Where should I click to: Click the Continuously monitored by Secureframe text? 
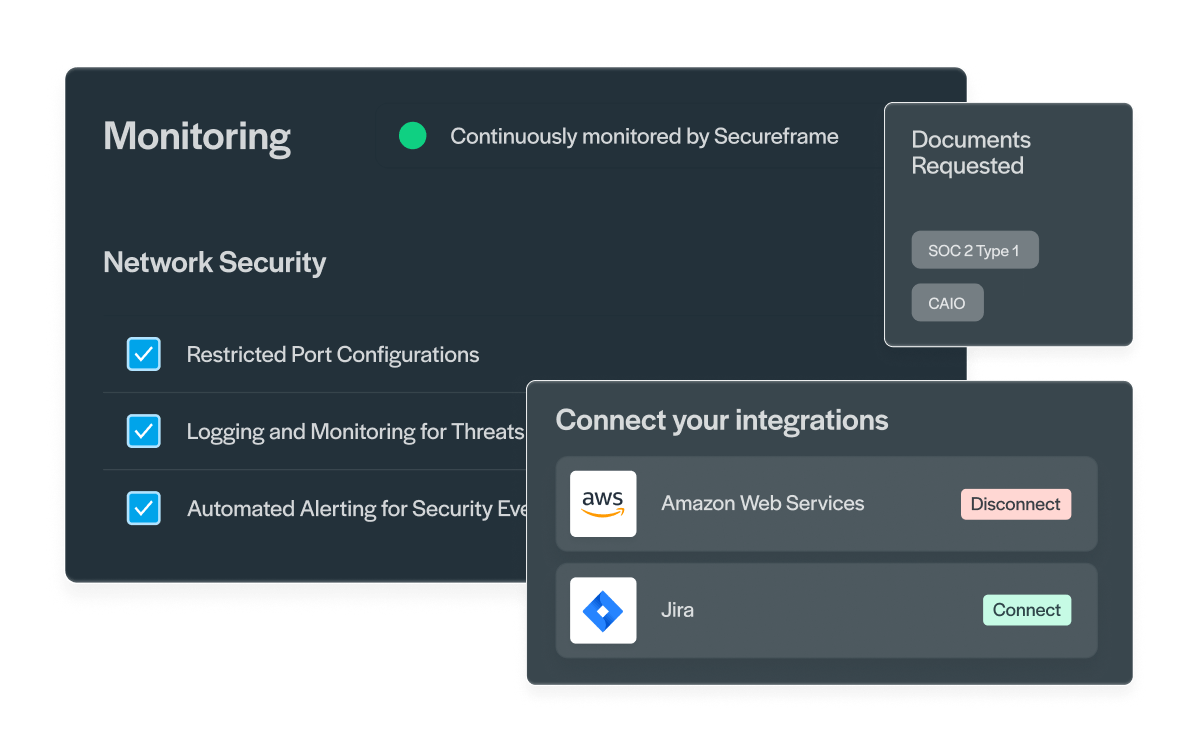pyautogui.click(x=644, y=136)
